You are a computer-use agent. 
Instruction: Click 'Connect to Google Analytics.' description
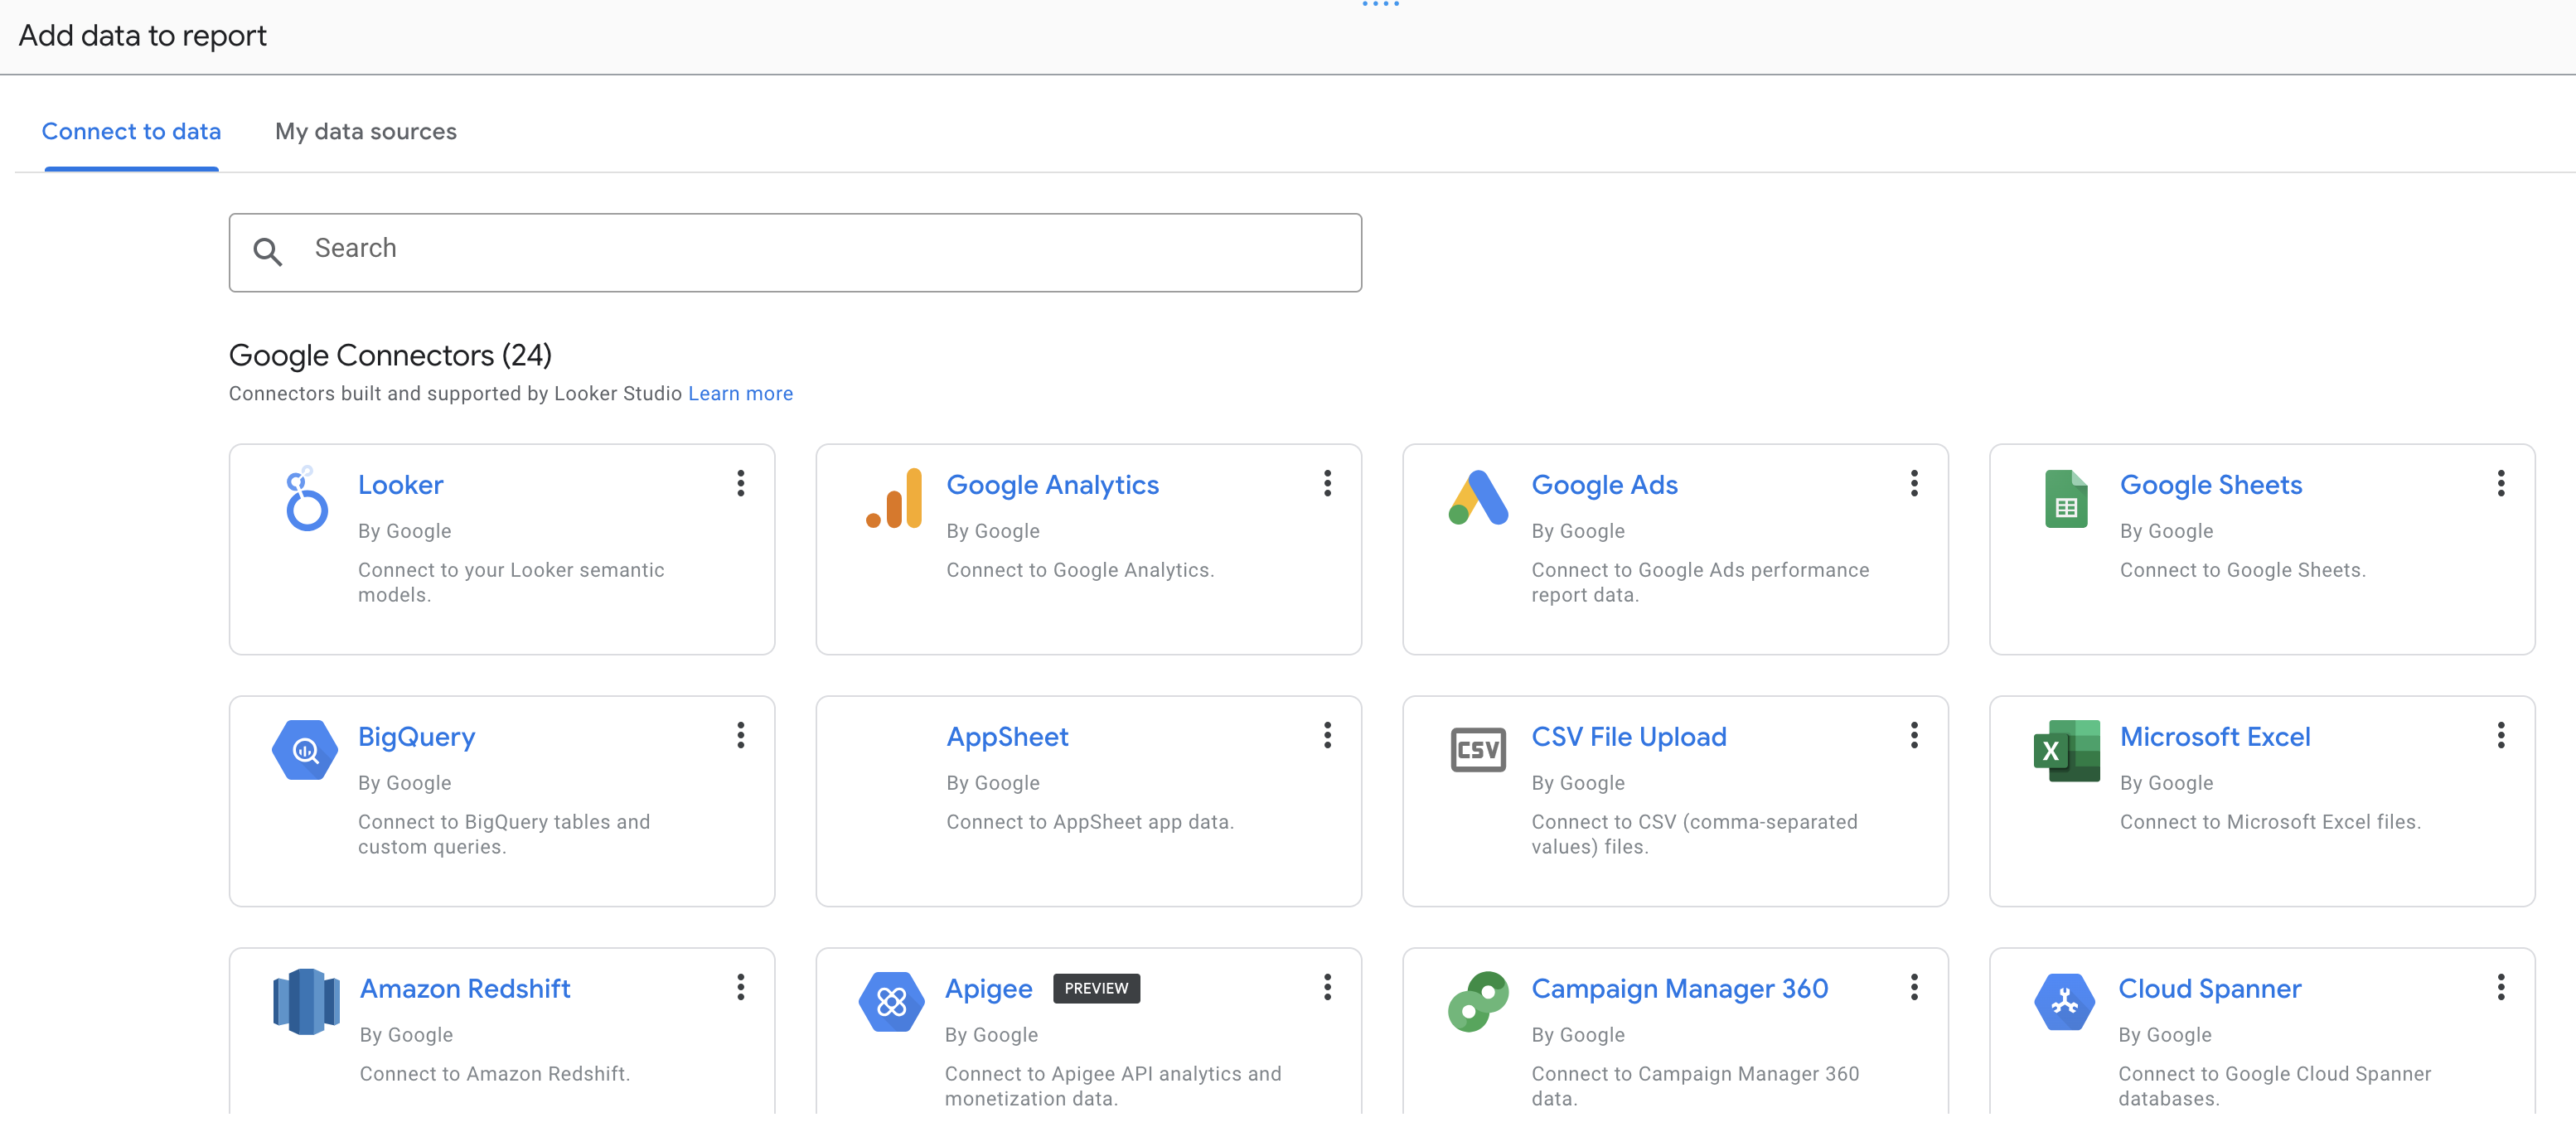[1080, 570]
